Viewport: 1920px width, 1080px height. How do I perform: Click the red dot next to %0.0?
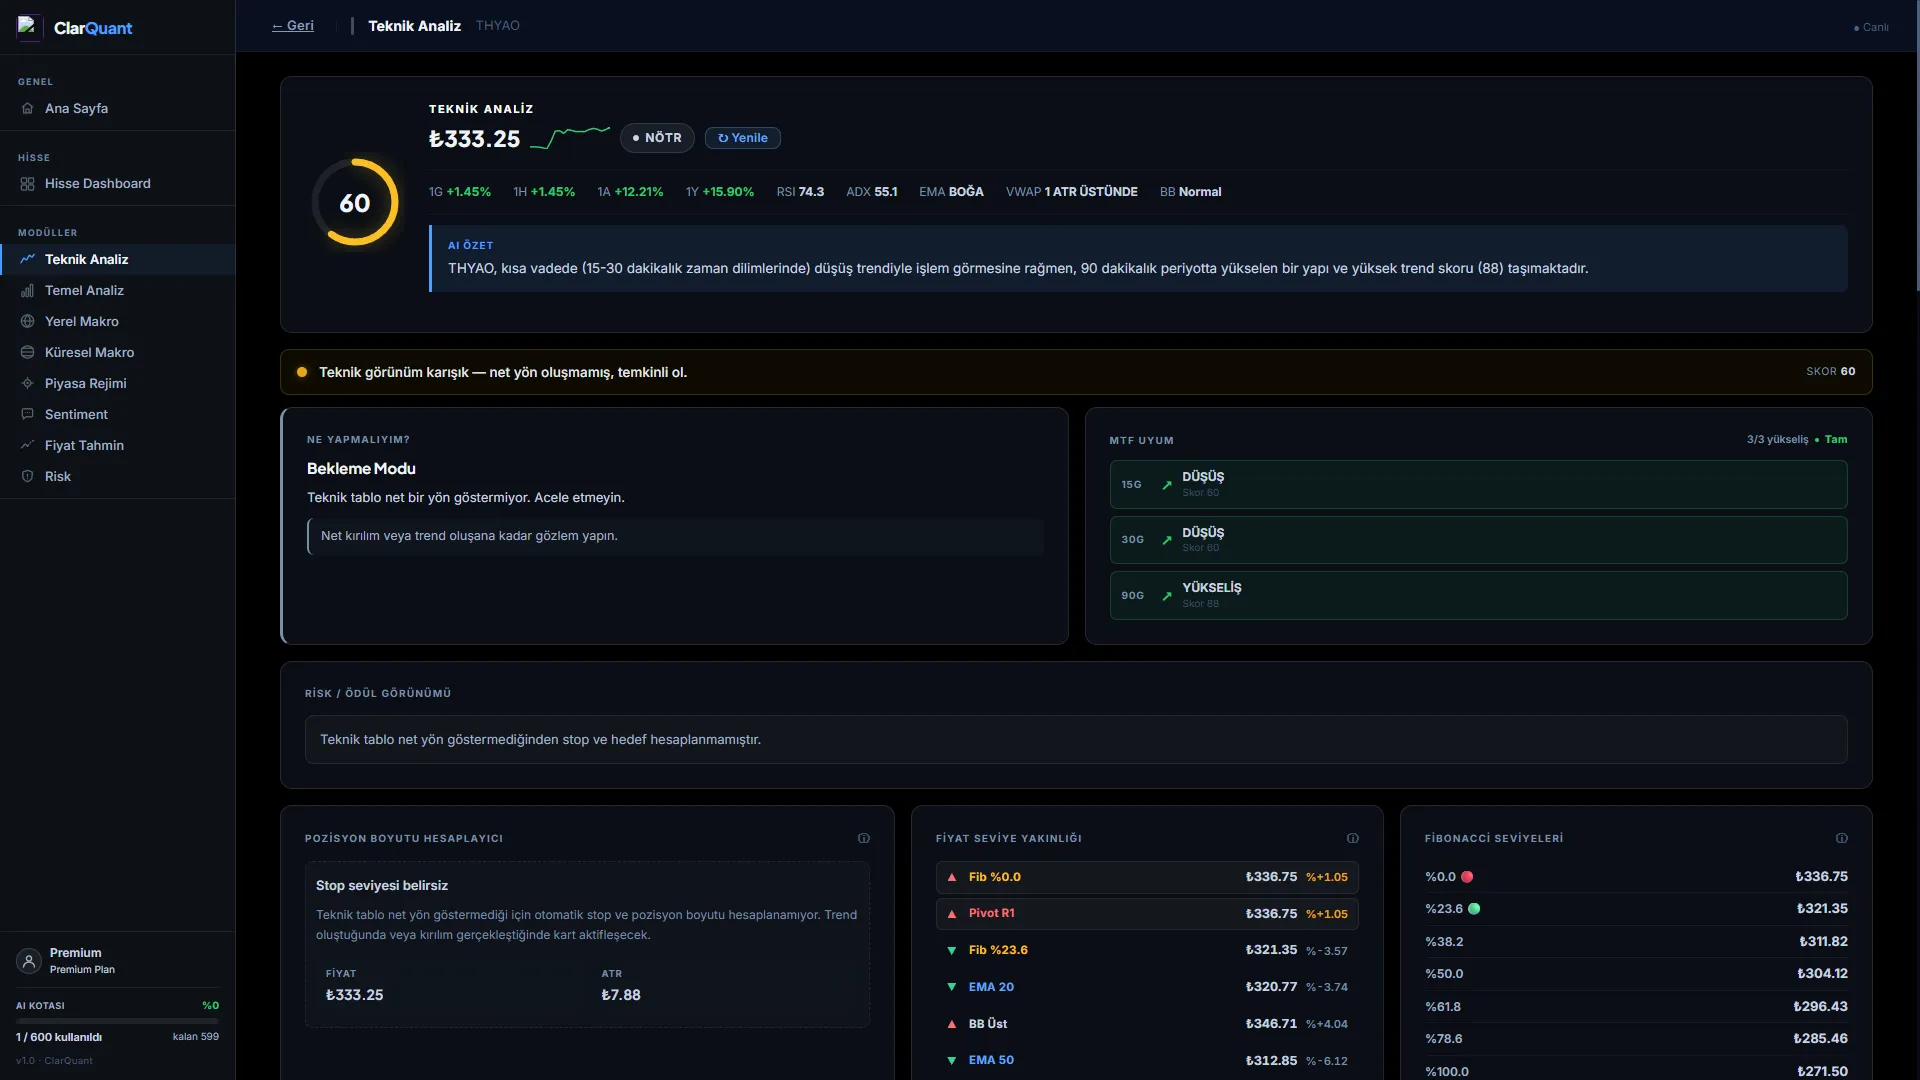(1467, 877)
